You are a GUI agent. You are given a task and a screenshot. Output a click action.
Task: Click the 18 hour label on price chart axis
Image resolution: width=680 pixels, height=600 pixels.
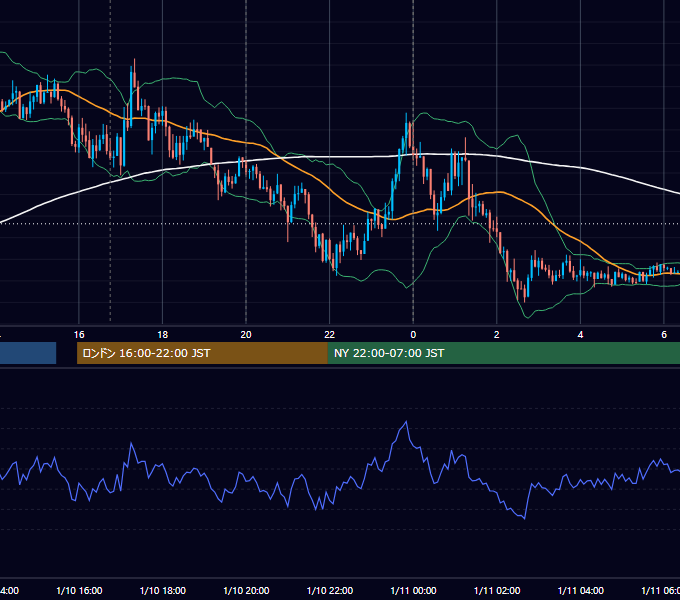tap(162, 335)
